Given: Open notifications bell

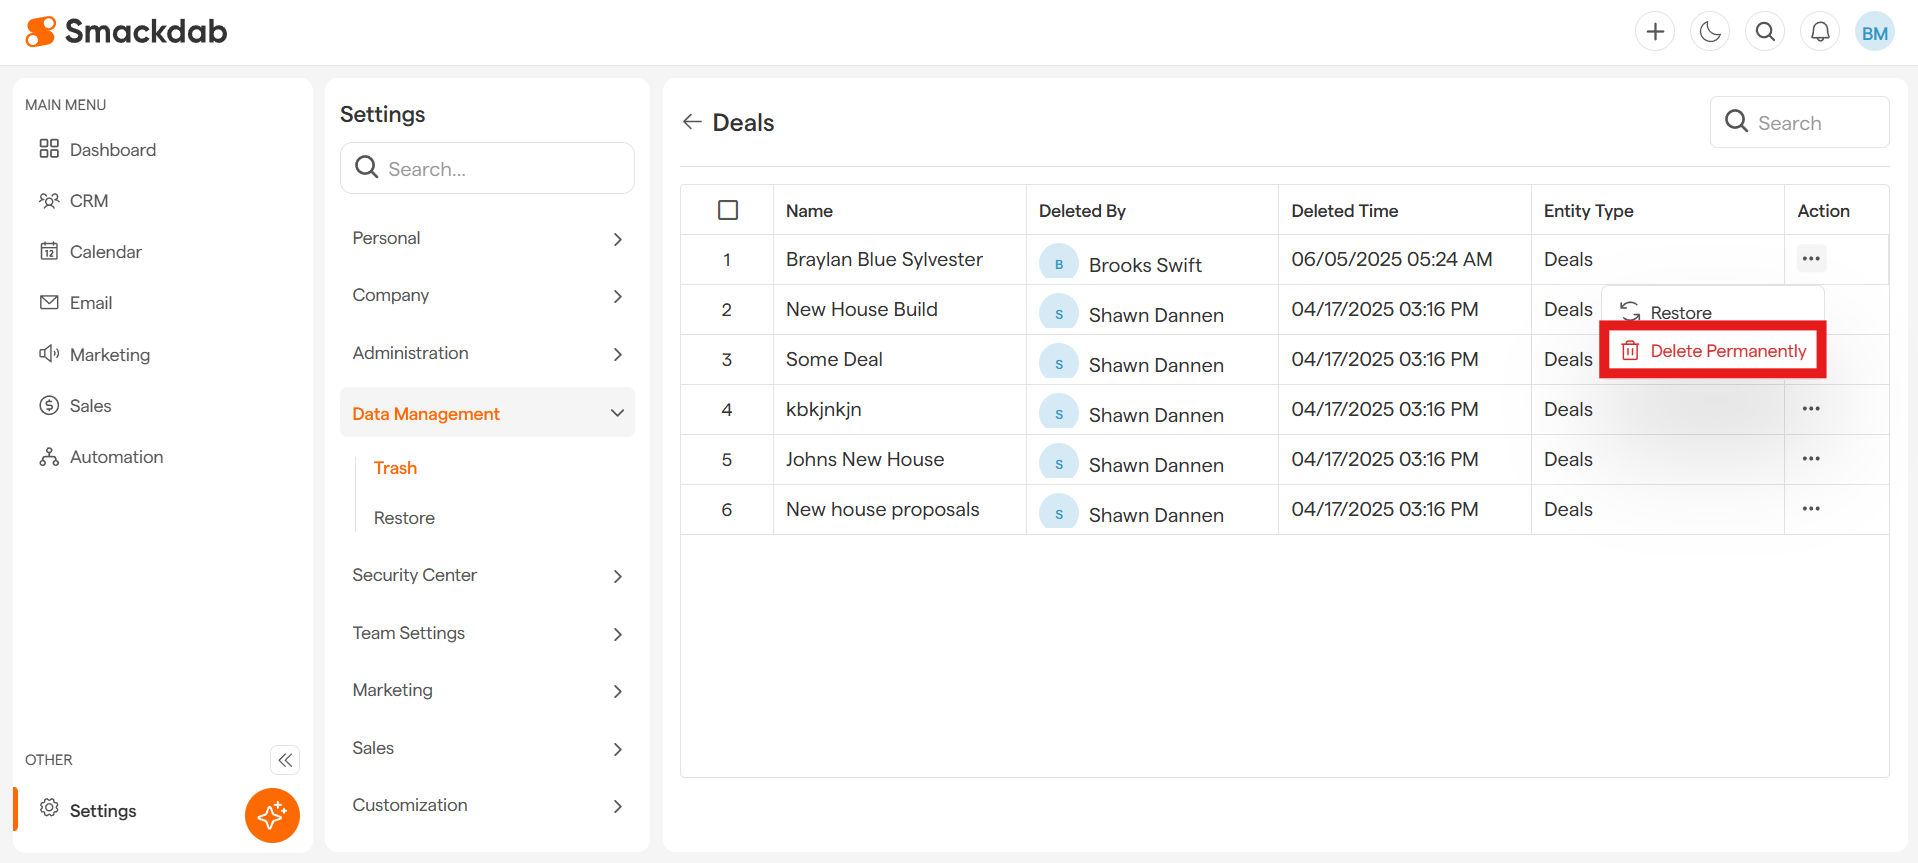Looking at the screenshot, I should [x=1820, y=32].
